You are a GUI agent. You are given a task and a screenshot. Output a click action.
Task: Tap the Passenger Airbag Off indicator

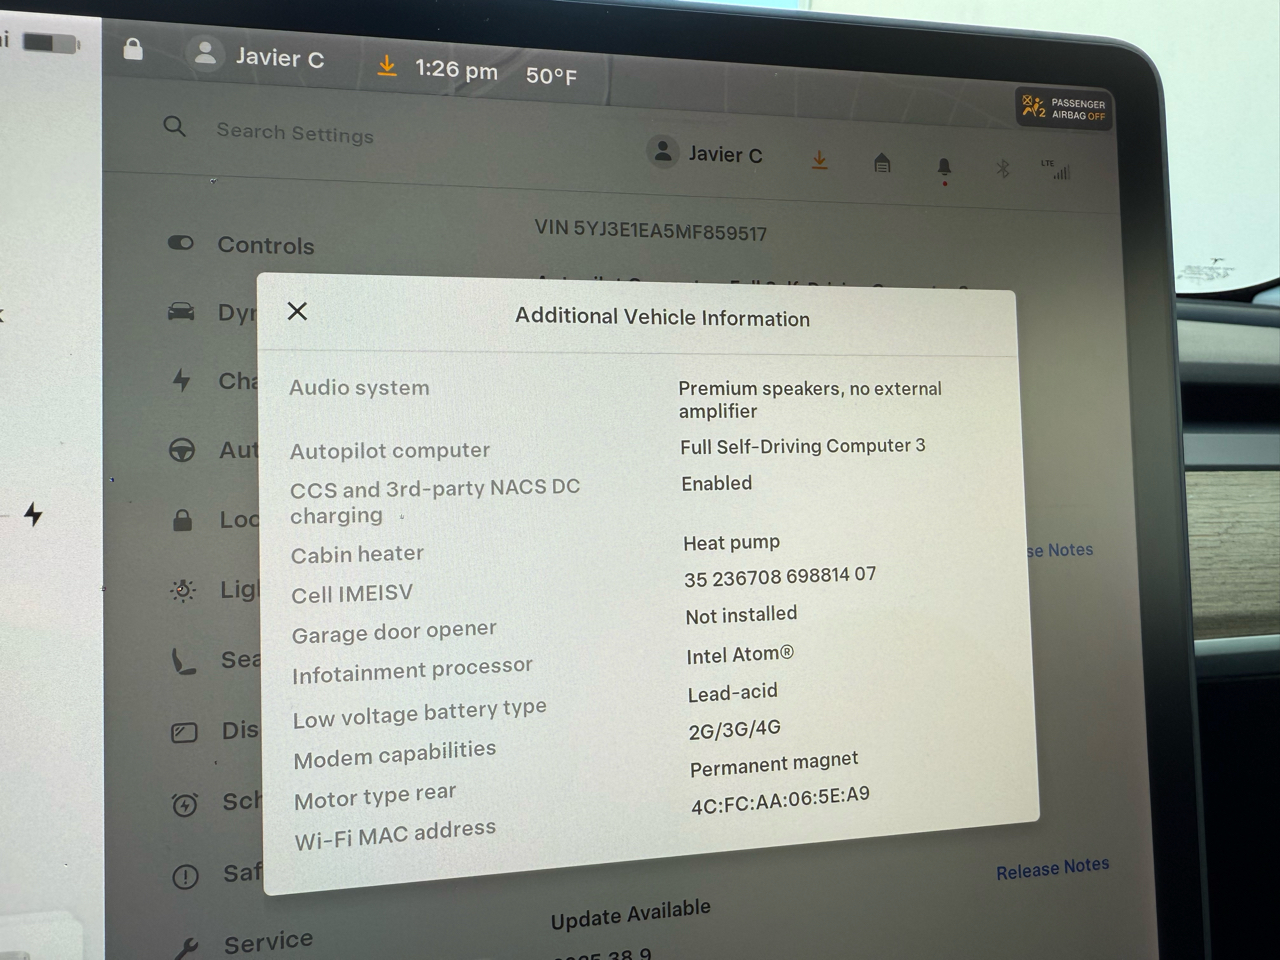point(1064,109)
